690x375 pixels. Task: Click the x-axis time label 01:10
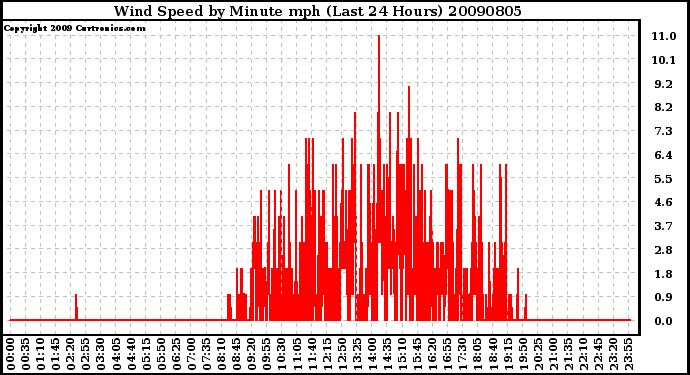pyautogui.click(x=40, y=354)
